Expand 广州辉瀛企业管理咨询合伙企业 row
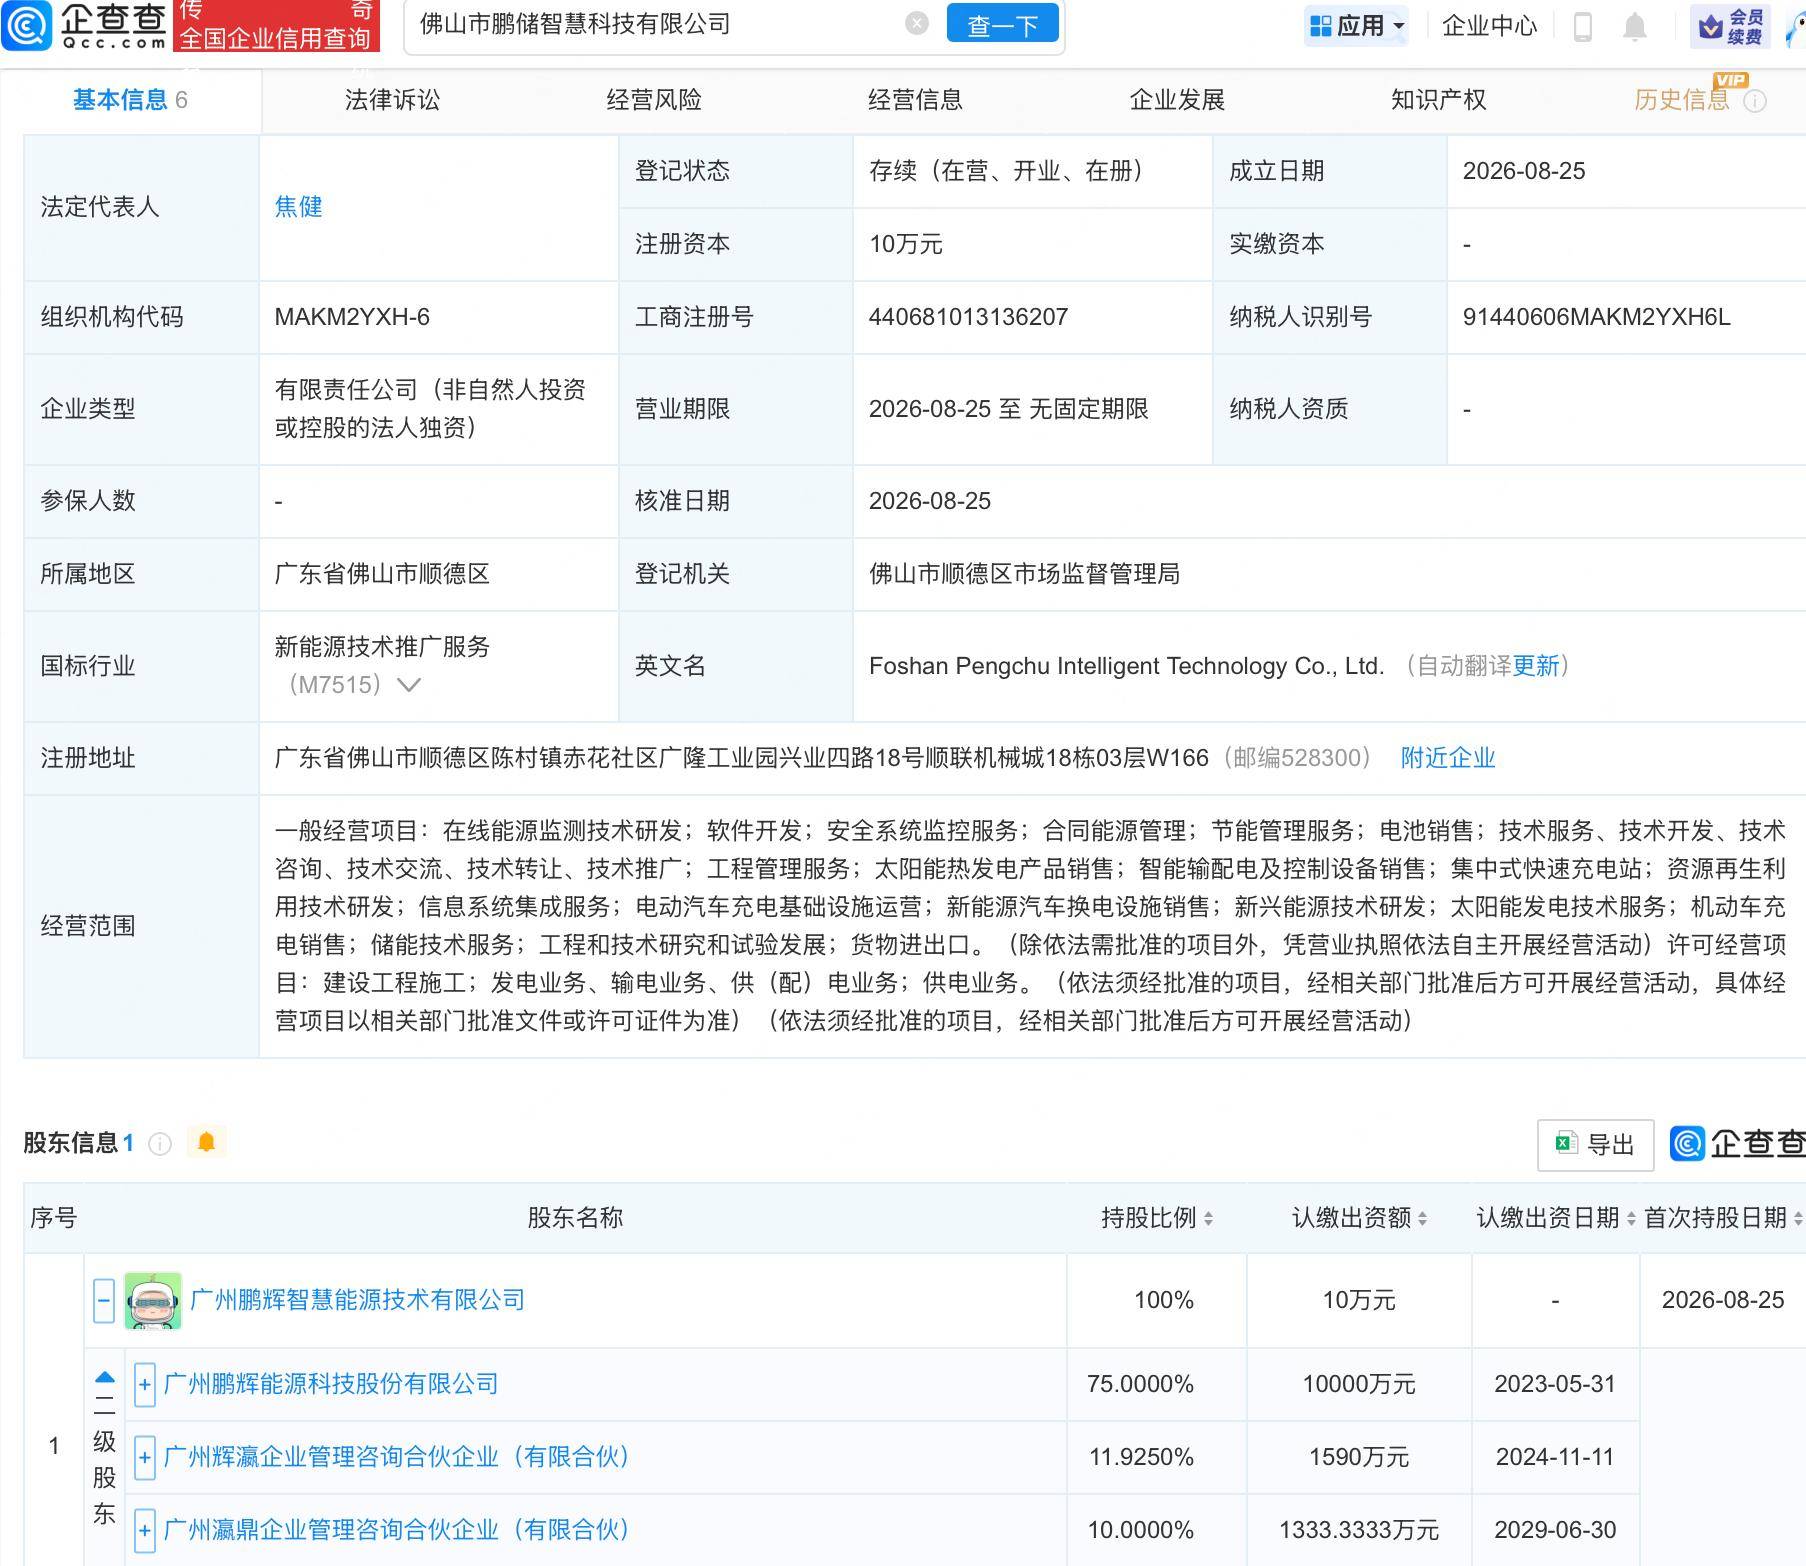Screen dimensions: 1806x1566 click(145, 1457)
